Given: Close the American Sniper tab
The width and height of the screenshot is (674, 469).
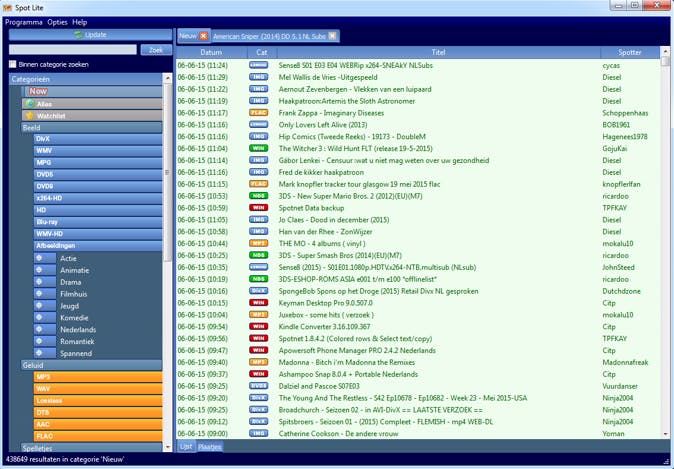Looking at the screenshot, I should point(332,36).
